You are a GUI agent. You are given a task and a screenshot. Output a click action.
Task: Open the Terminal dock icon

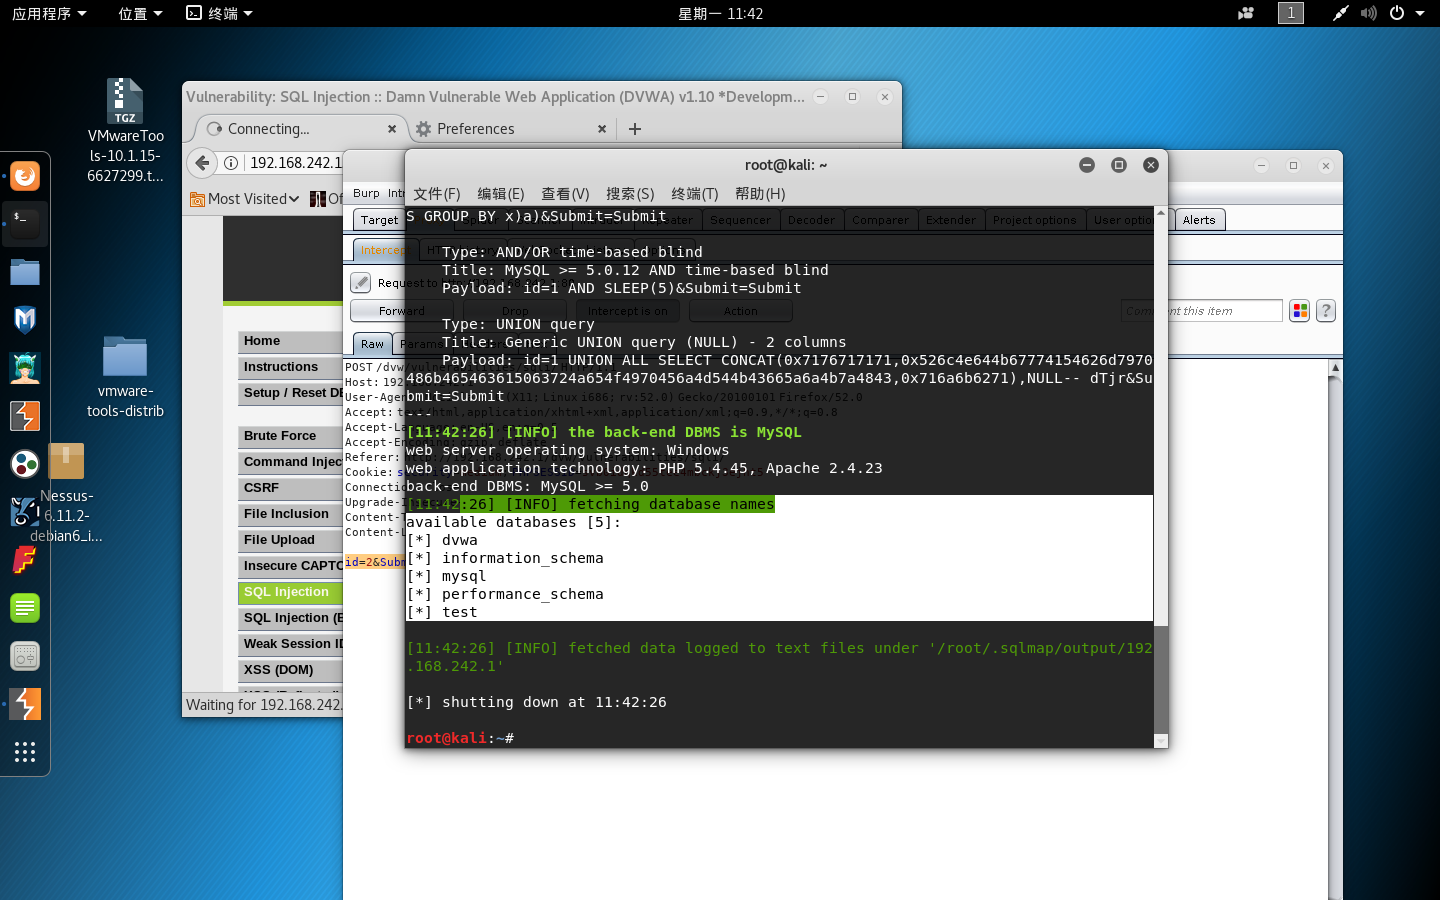pyautogui.click(x=25, y=224)
